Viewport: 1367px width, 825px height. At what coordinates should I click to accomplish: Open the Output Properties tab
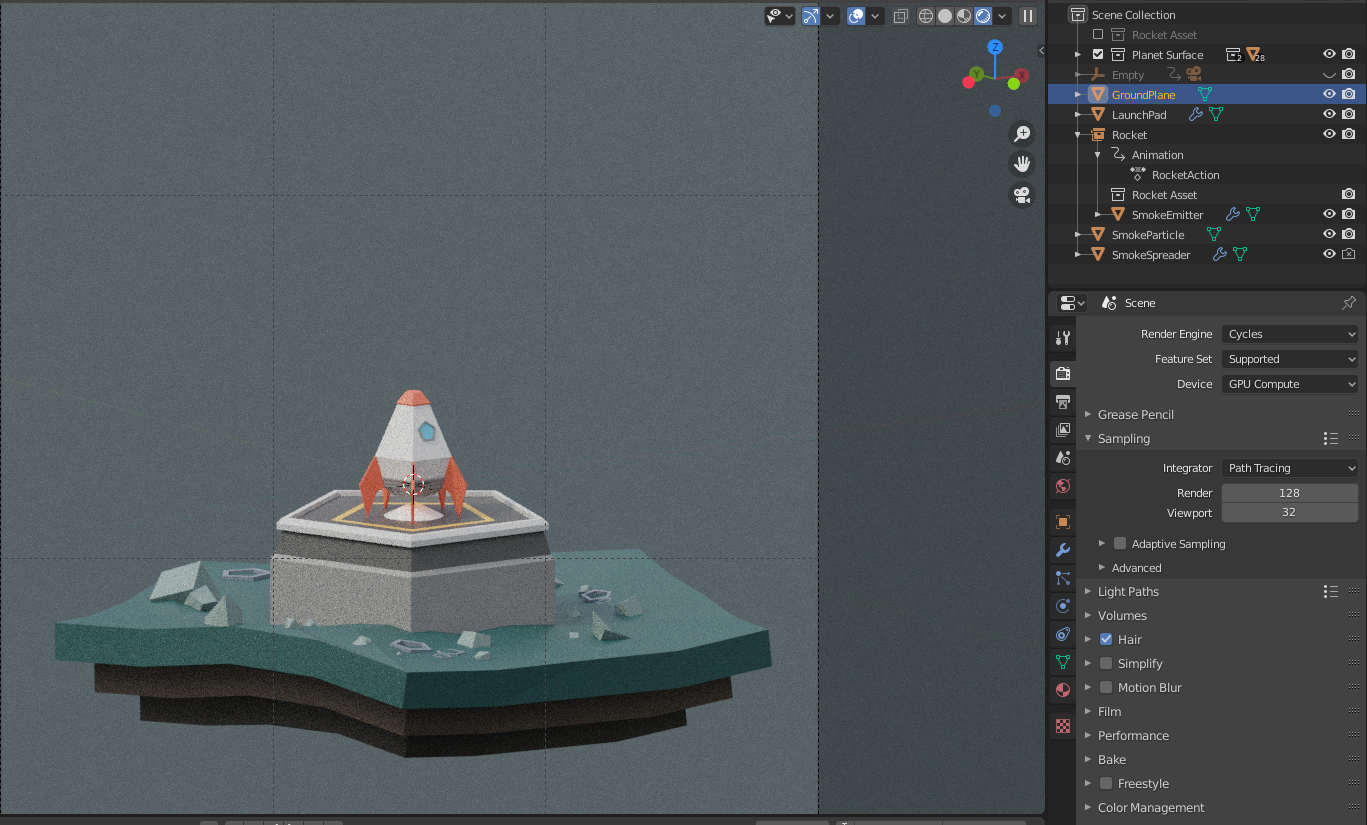pyautogui.click(x=1061, y=401)
